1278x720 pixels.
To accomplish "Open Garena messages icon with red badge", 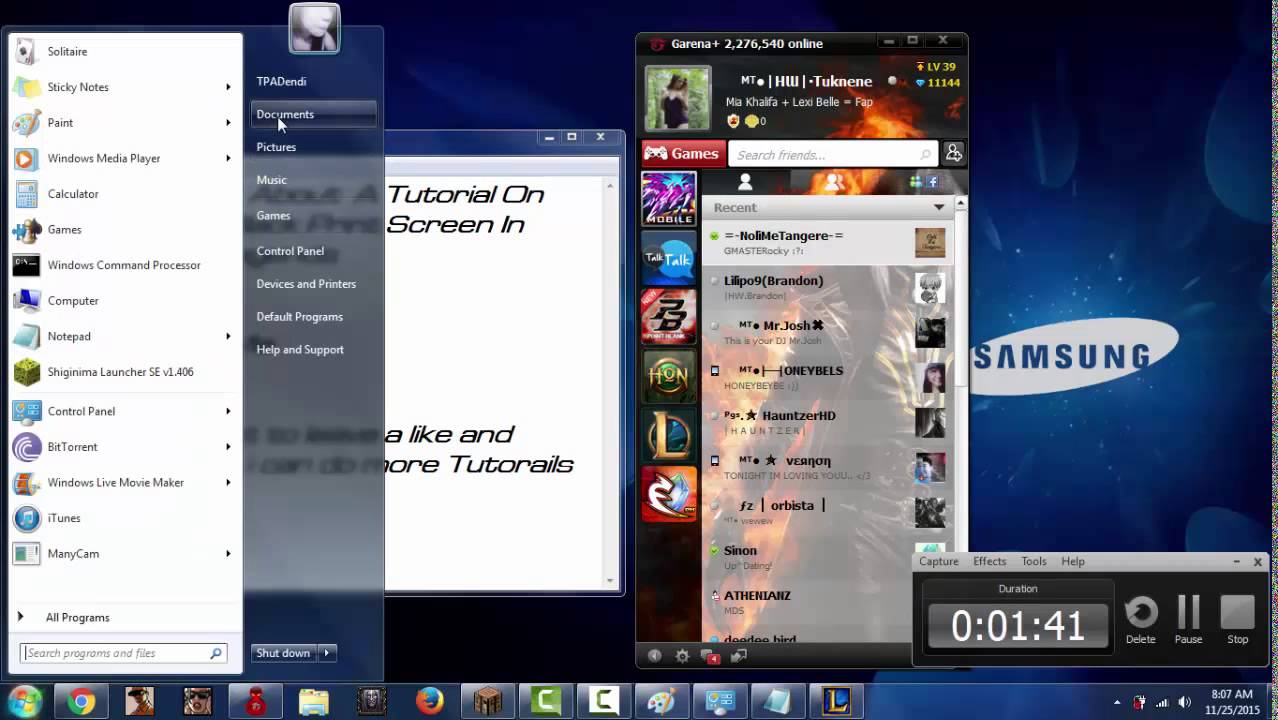I will pos(711,656).
